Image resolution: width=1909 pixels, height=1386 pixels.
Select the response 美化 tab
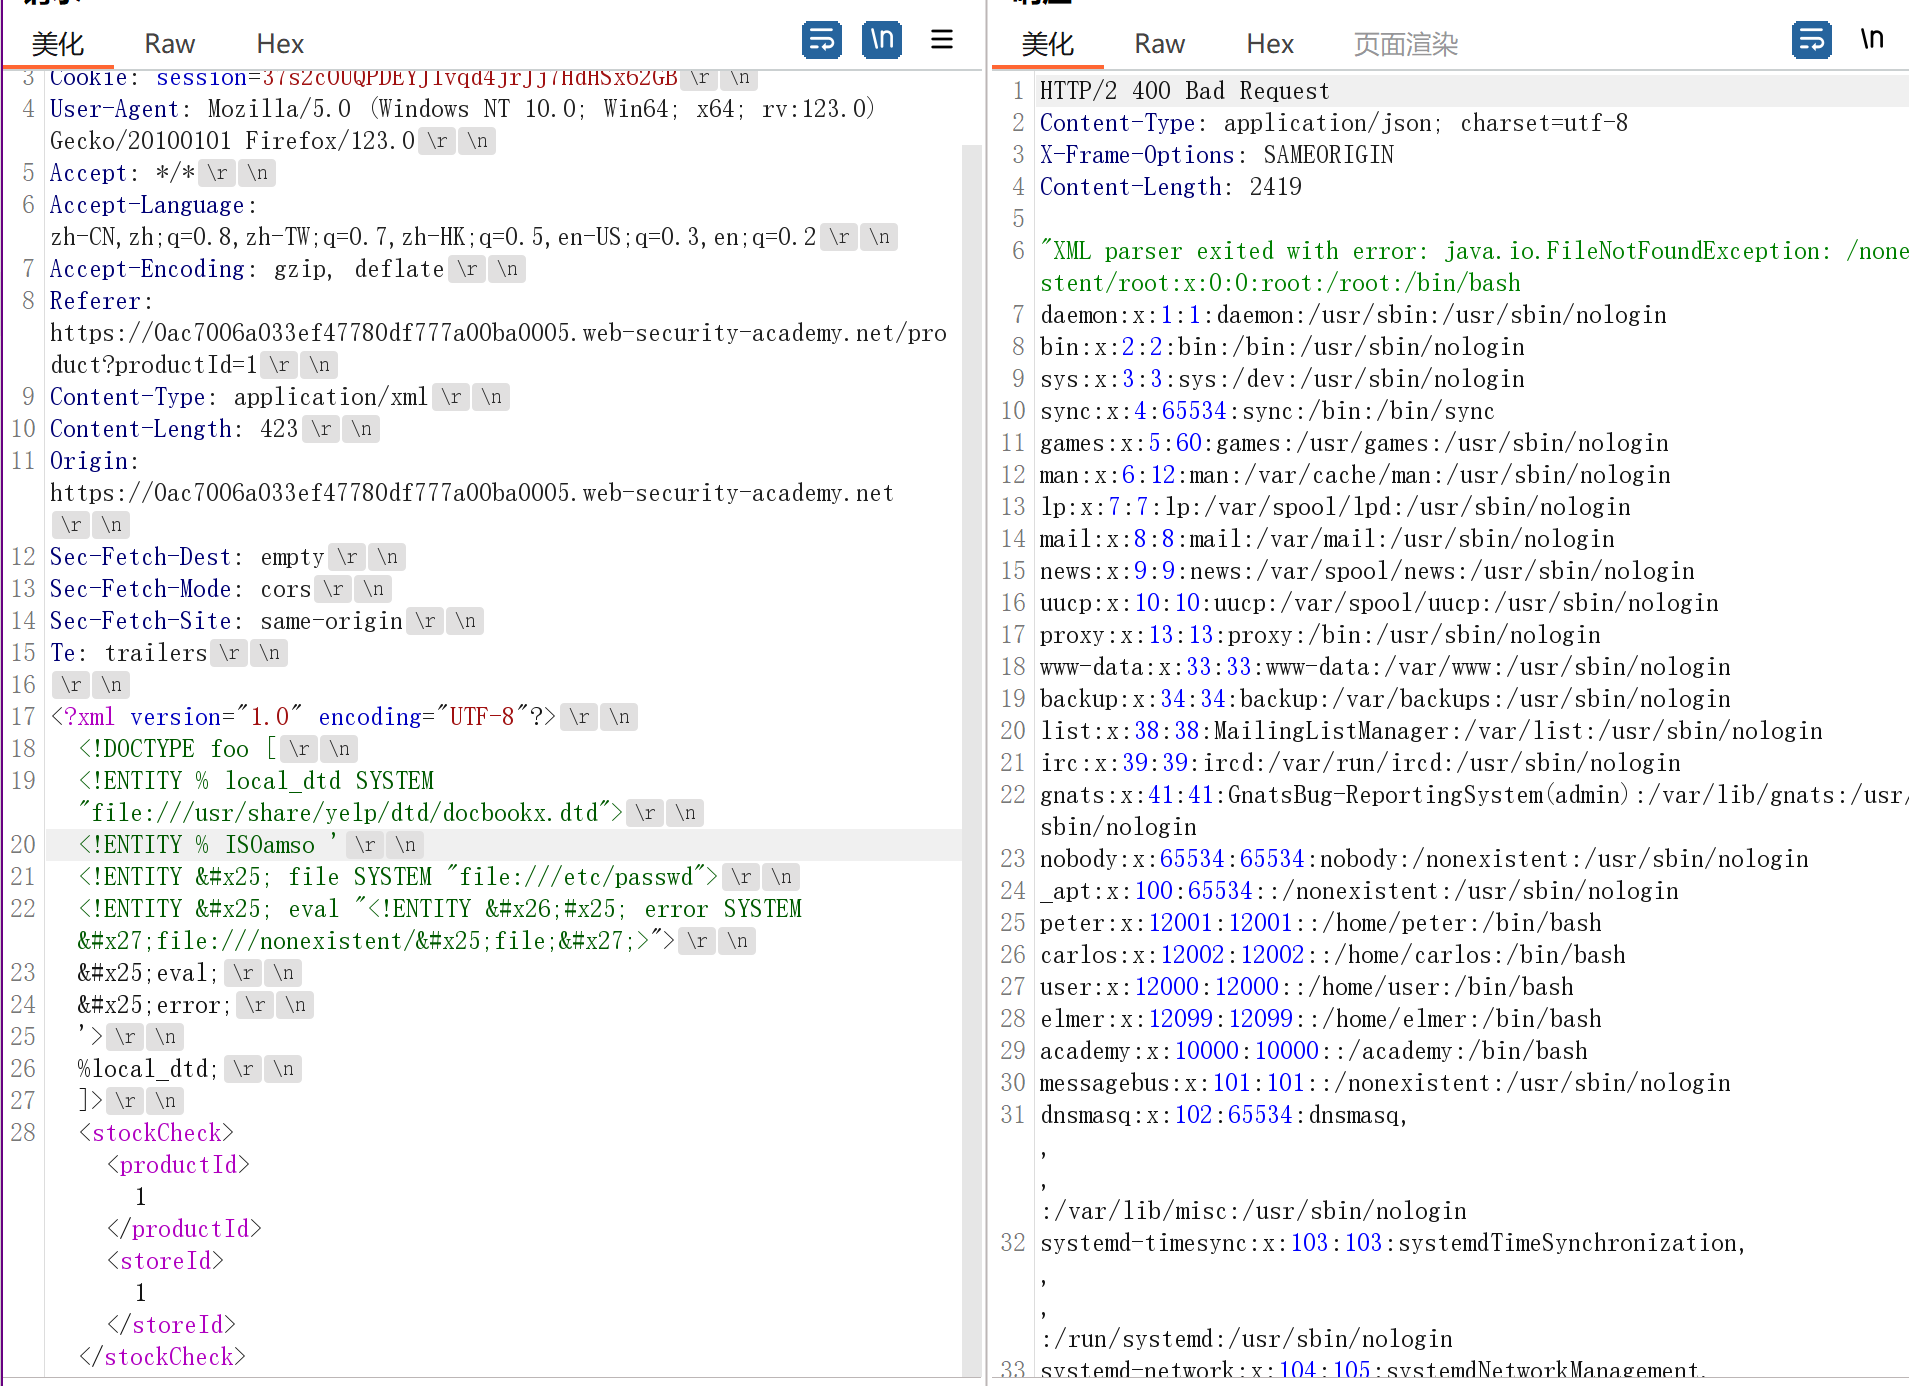(x=1047, y=44)
